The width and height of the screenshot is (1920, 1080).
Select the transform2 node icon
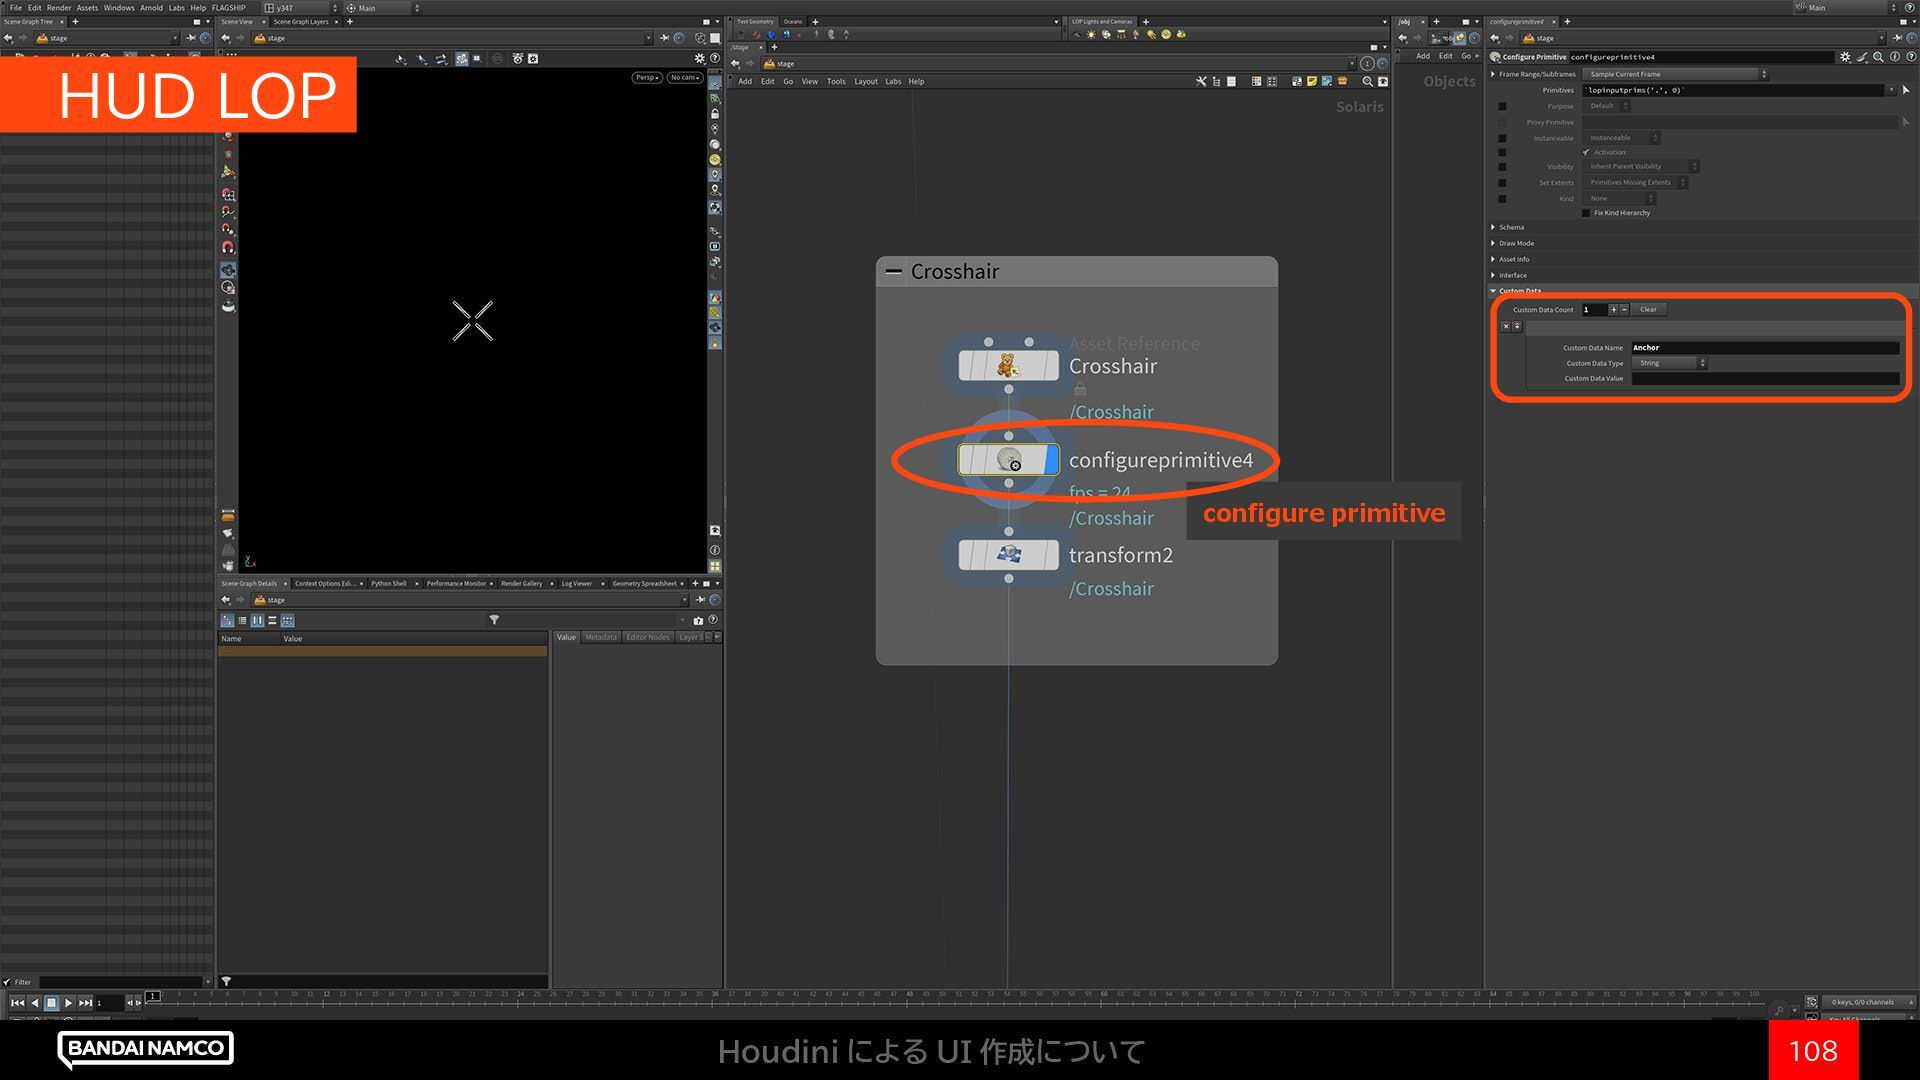point(1008,555)
